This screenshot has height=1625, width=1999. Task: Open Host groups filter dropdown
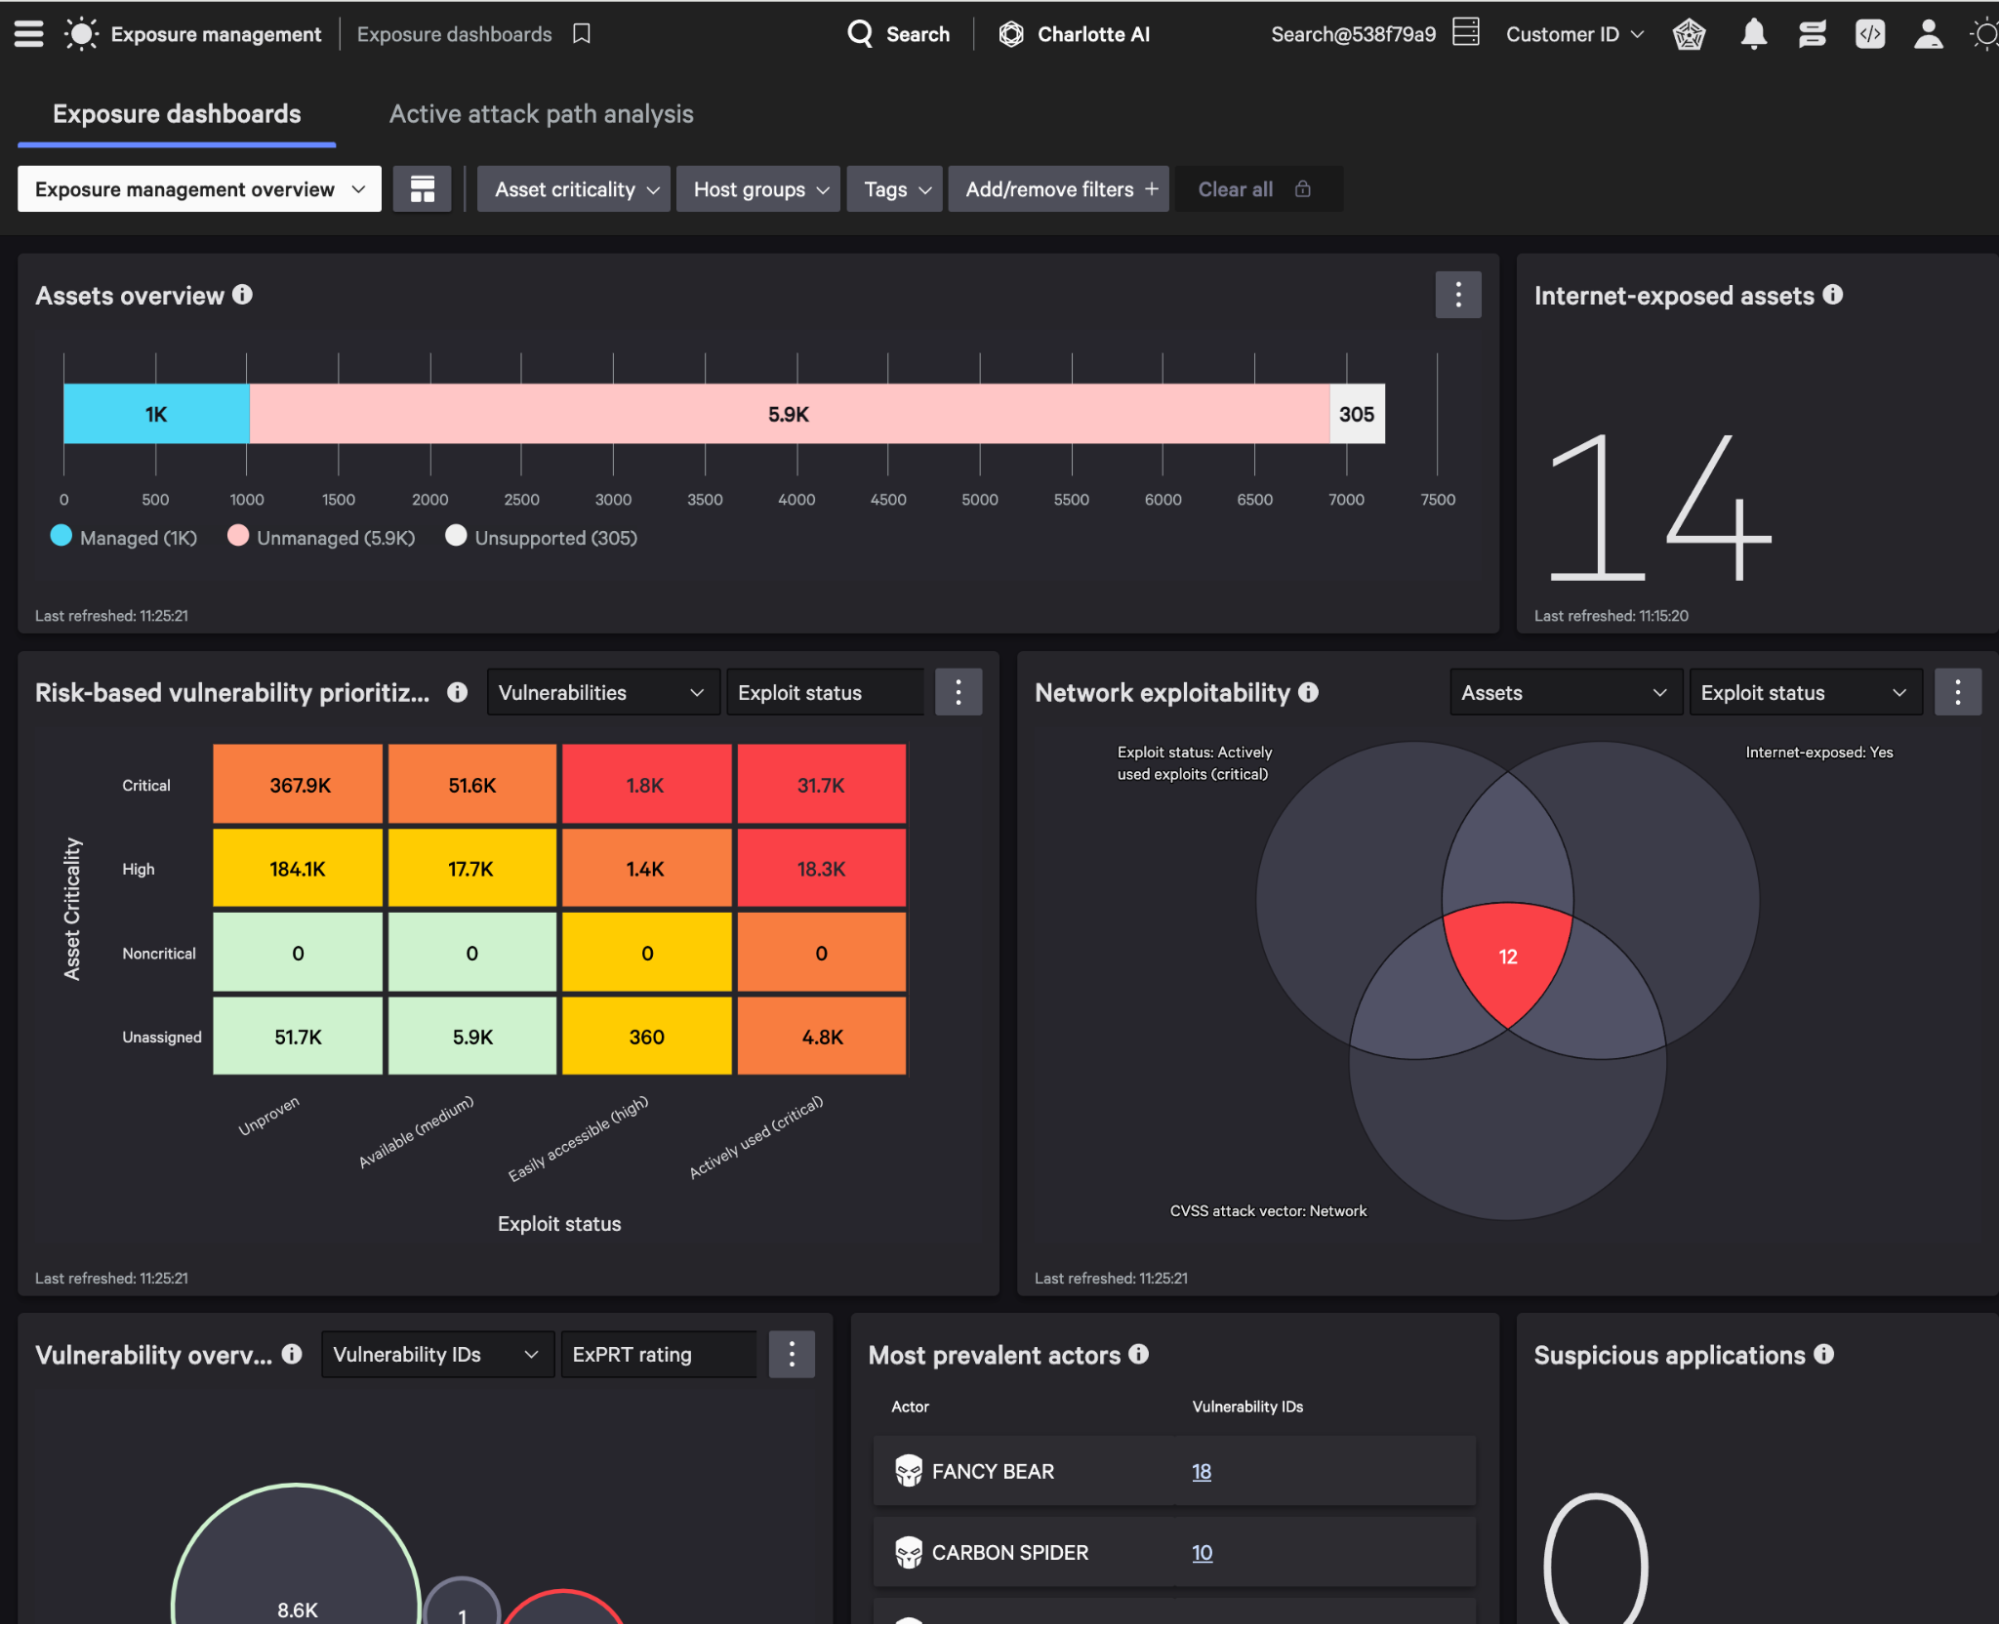click(759, 189)
